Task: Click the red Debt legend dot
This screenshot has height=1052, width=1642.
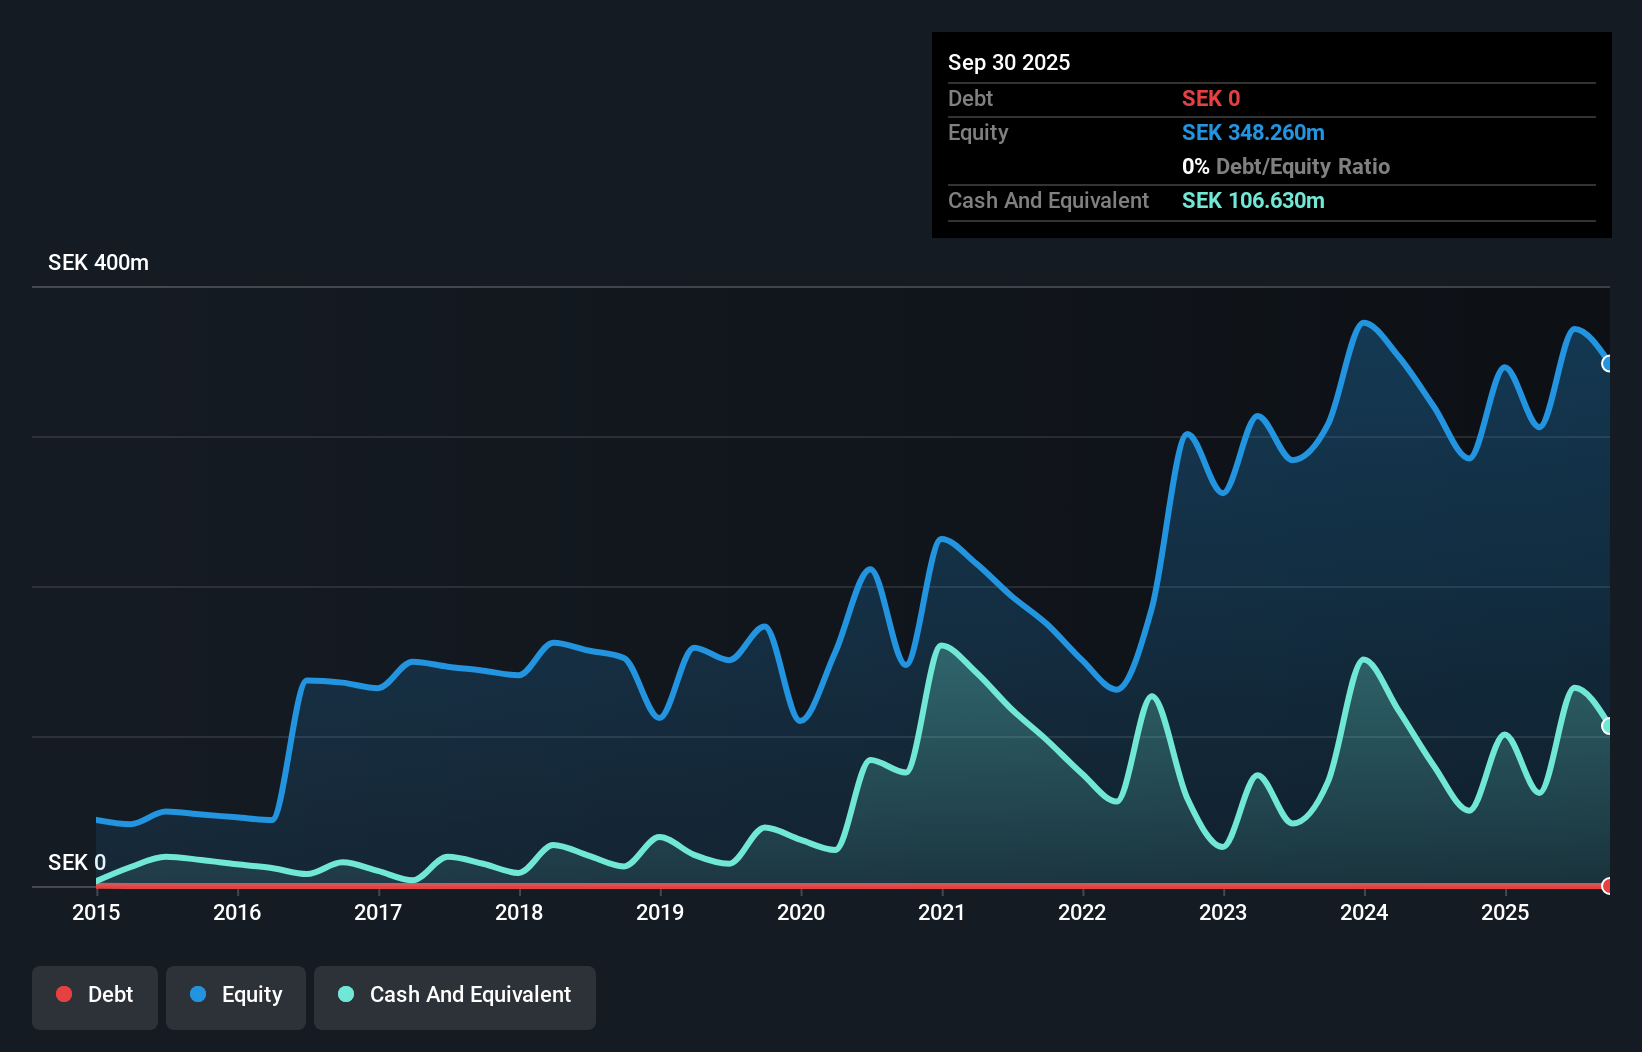Action: tap(64, 994)
